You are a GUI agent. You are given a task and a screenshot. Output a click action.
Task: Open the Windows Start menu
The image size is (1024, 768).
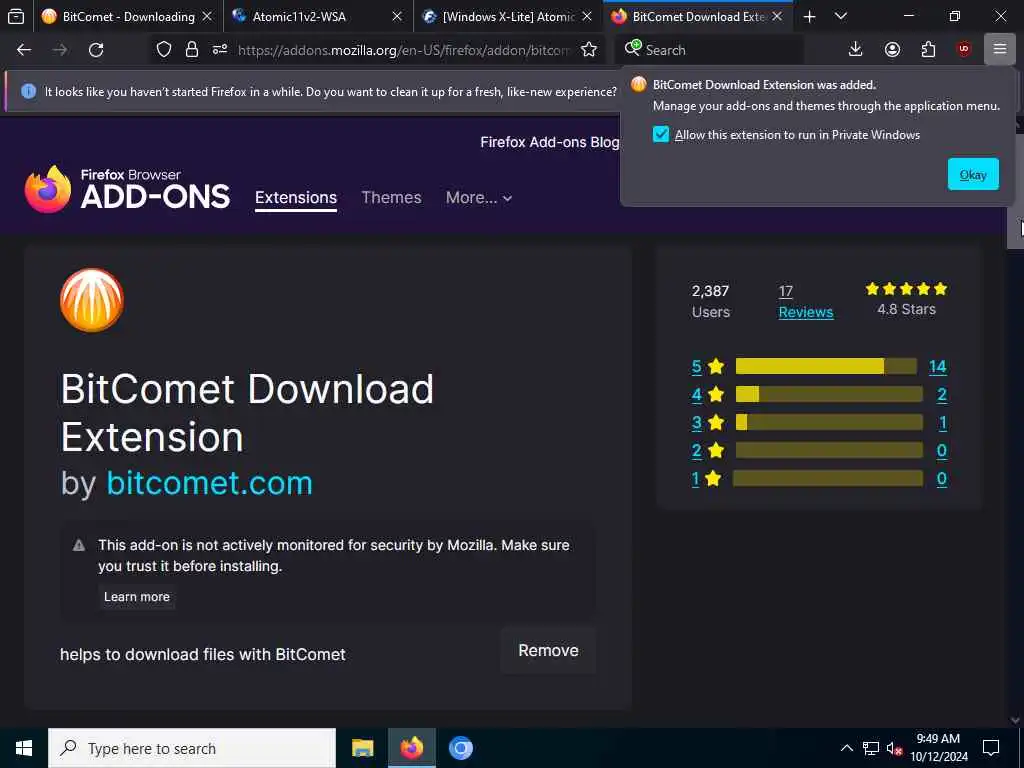click(24, 748)
